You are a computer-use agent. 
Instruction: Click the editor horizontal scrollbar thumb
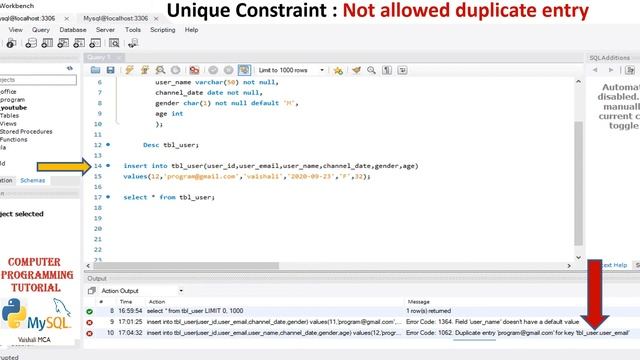coord(186,266)
